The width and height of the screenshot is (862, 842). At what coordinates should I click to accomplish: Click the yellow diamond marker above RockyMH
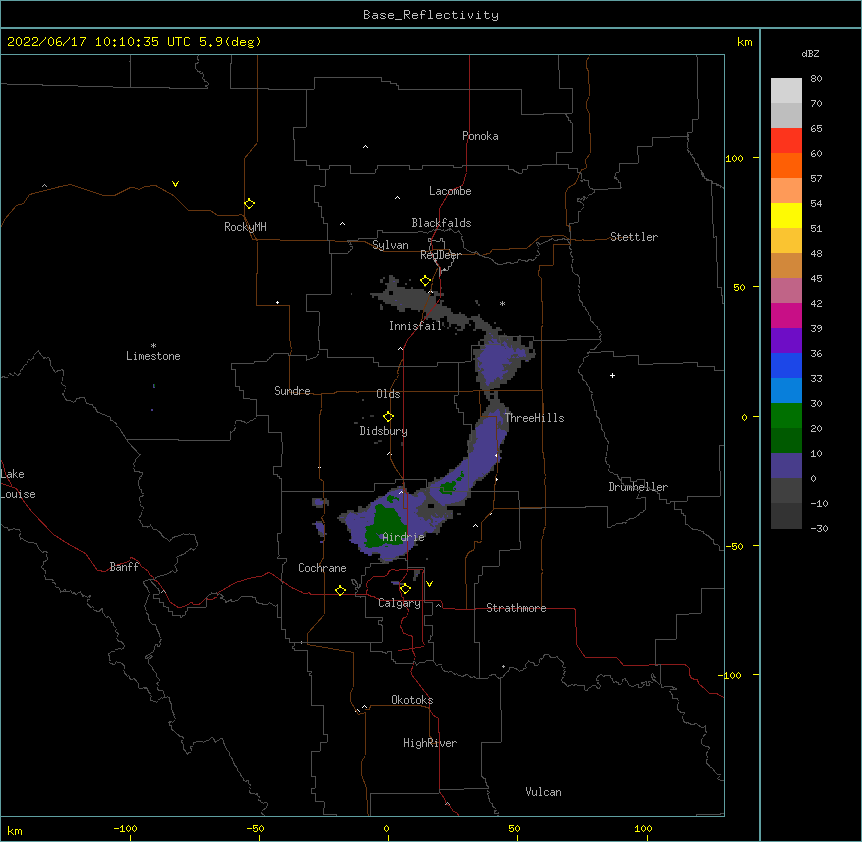pos(249,204)
